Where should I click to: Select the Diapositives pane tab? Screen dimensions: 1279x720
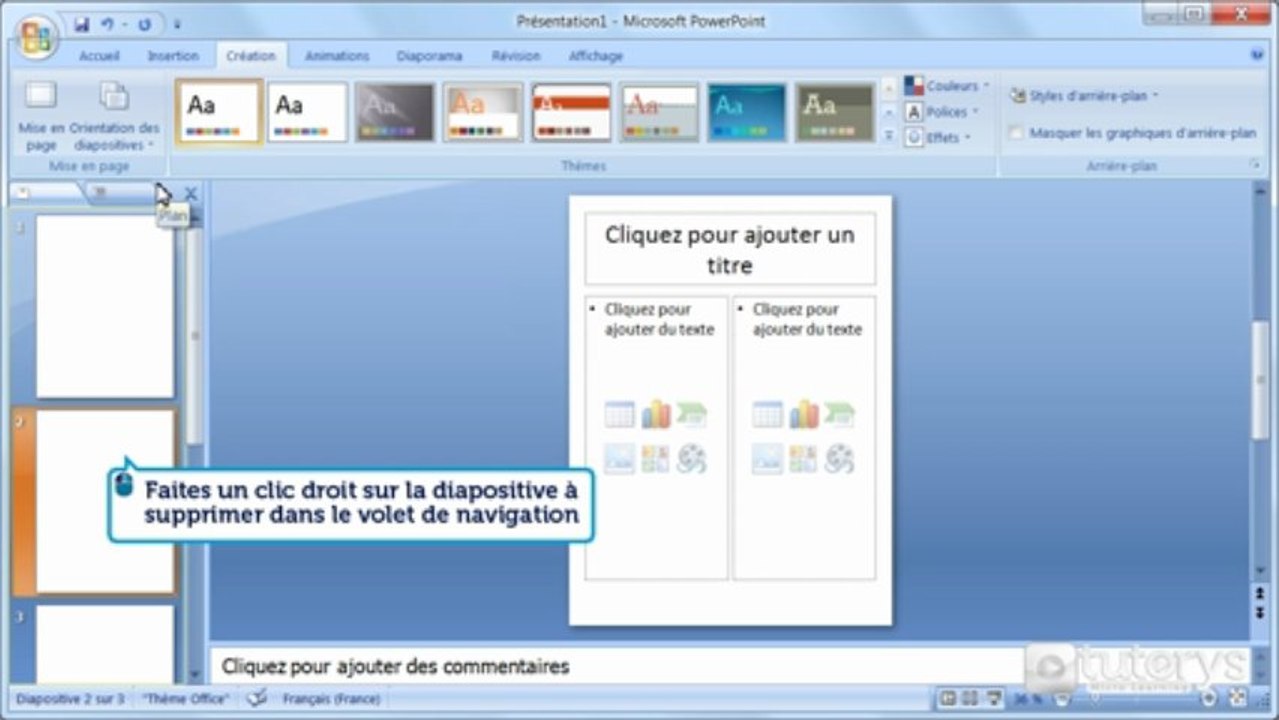coord(45,193)
